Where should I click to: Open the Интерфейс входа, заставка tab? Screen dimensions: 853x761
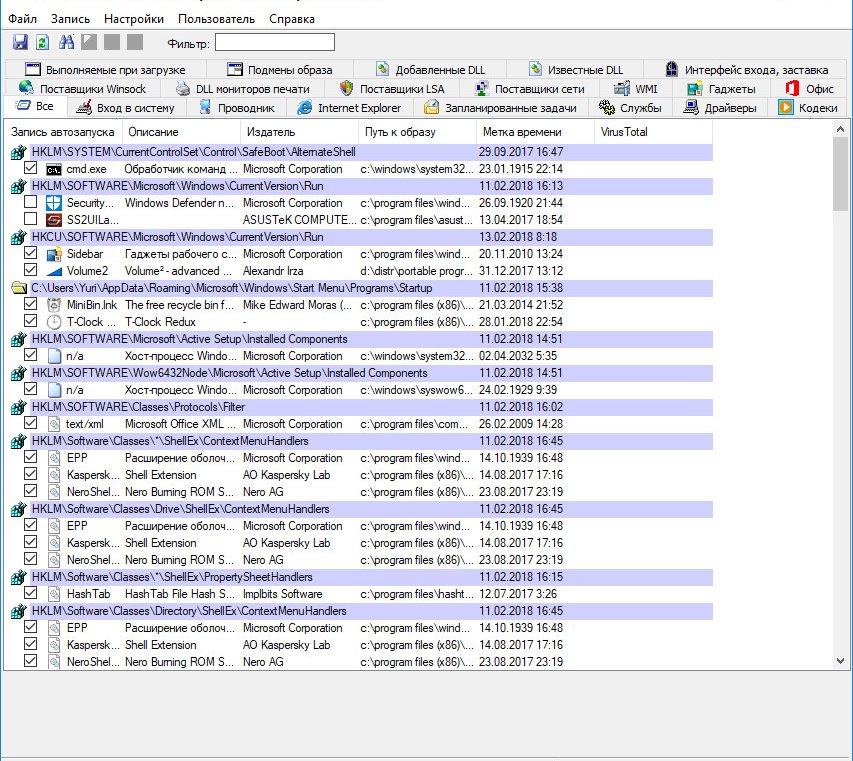click(x=746, y=70)
